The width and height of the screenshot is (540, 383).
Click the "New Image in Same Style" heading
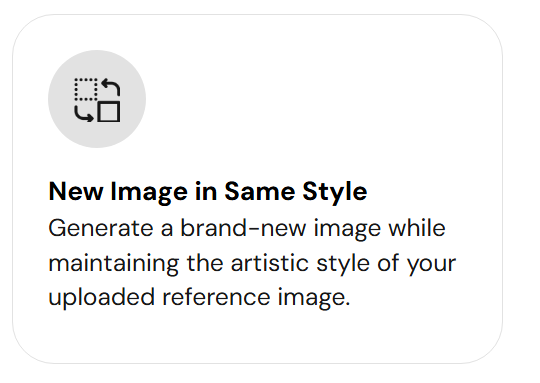pyautogui.click(x=208, y=192)
